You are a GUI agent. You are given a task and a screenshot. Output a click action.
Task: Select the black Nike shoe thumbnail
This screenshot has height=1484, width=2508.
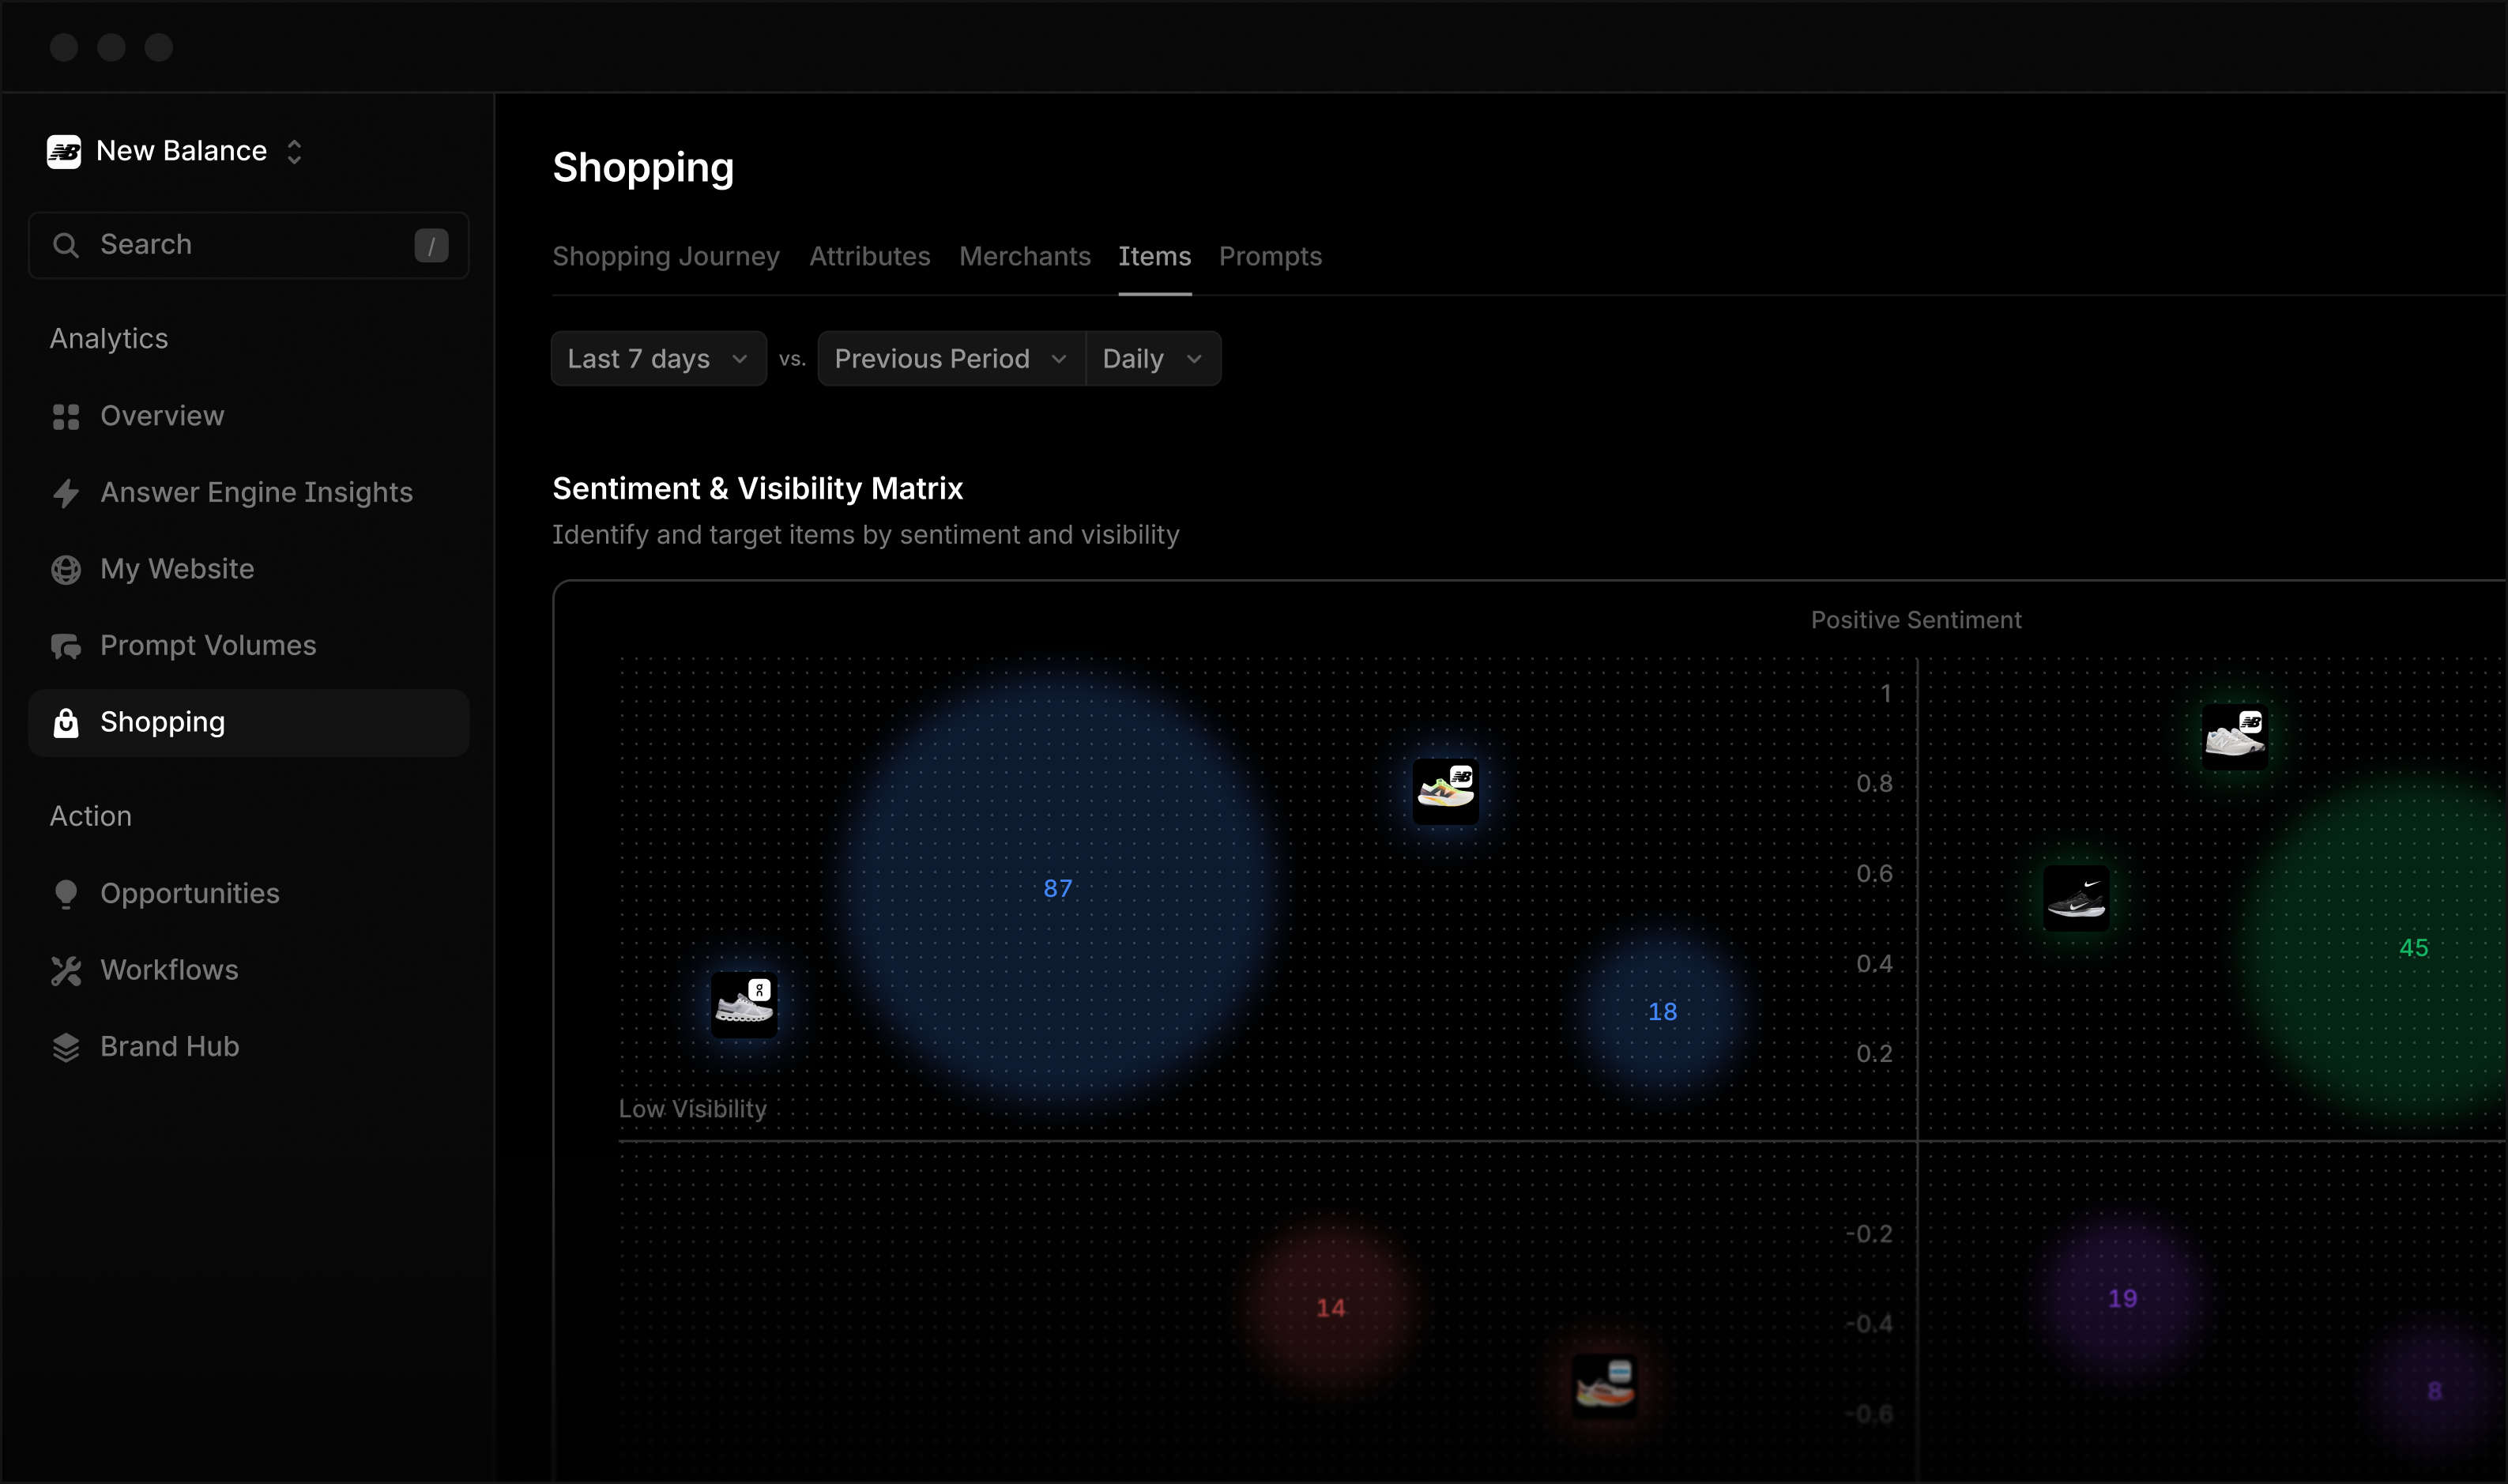(x=2076, y=899)
